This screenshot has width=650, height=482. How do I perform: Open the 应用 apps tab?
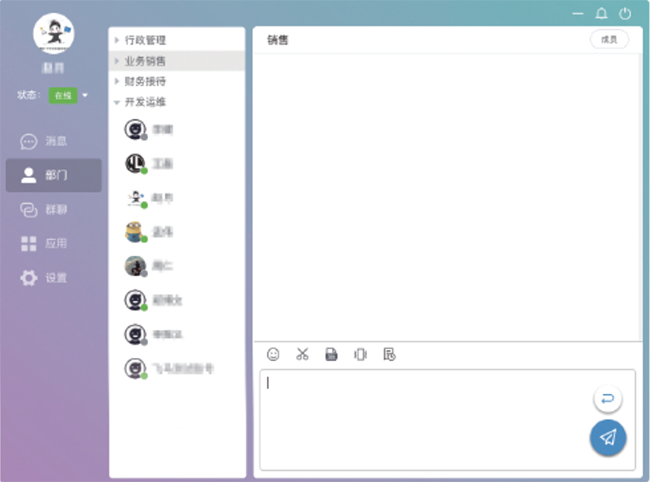click(54, 243)
